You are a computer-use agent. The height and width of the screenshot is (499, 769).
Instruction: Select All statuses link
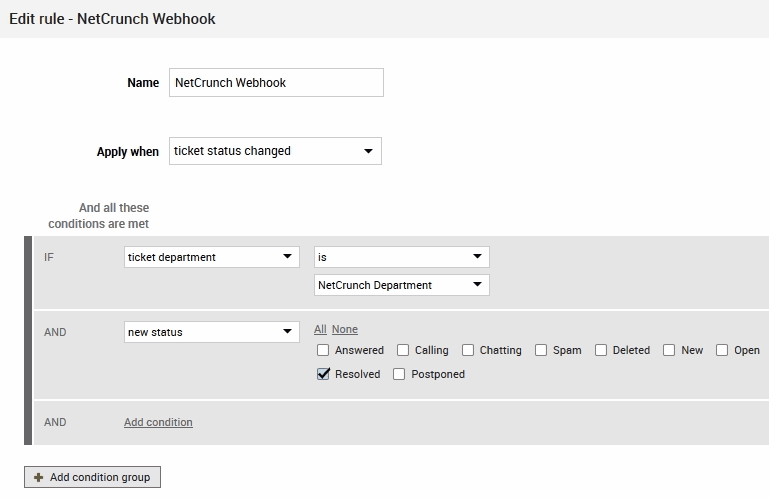(320, 329)
